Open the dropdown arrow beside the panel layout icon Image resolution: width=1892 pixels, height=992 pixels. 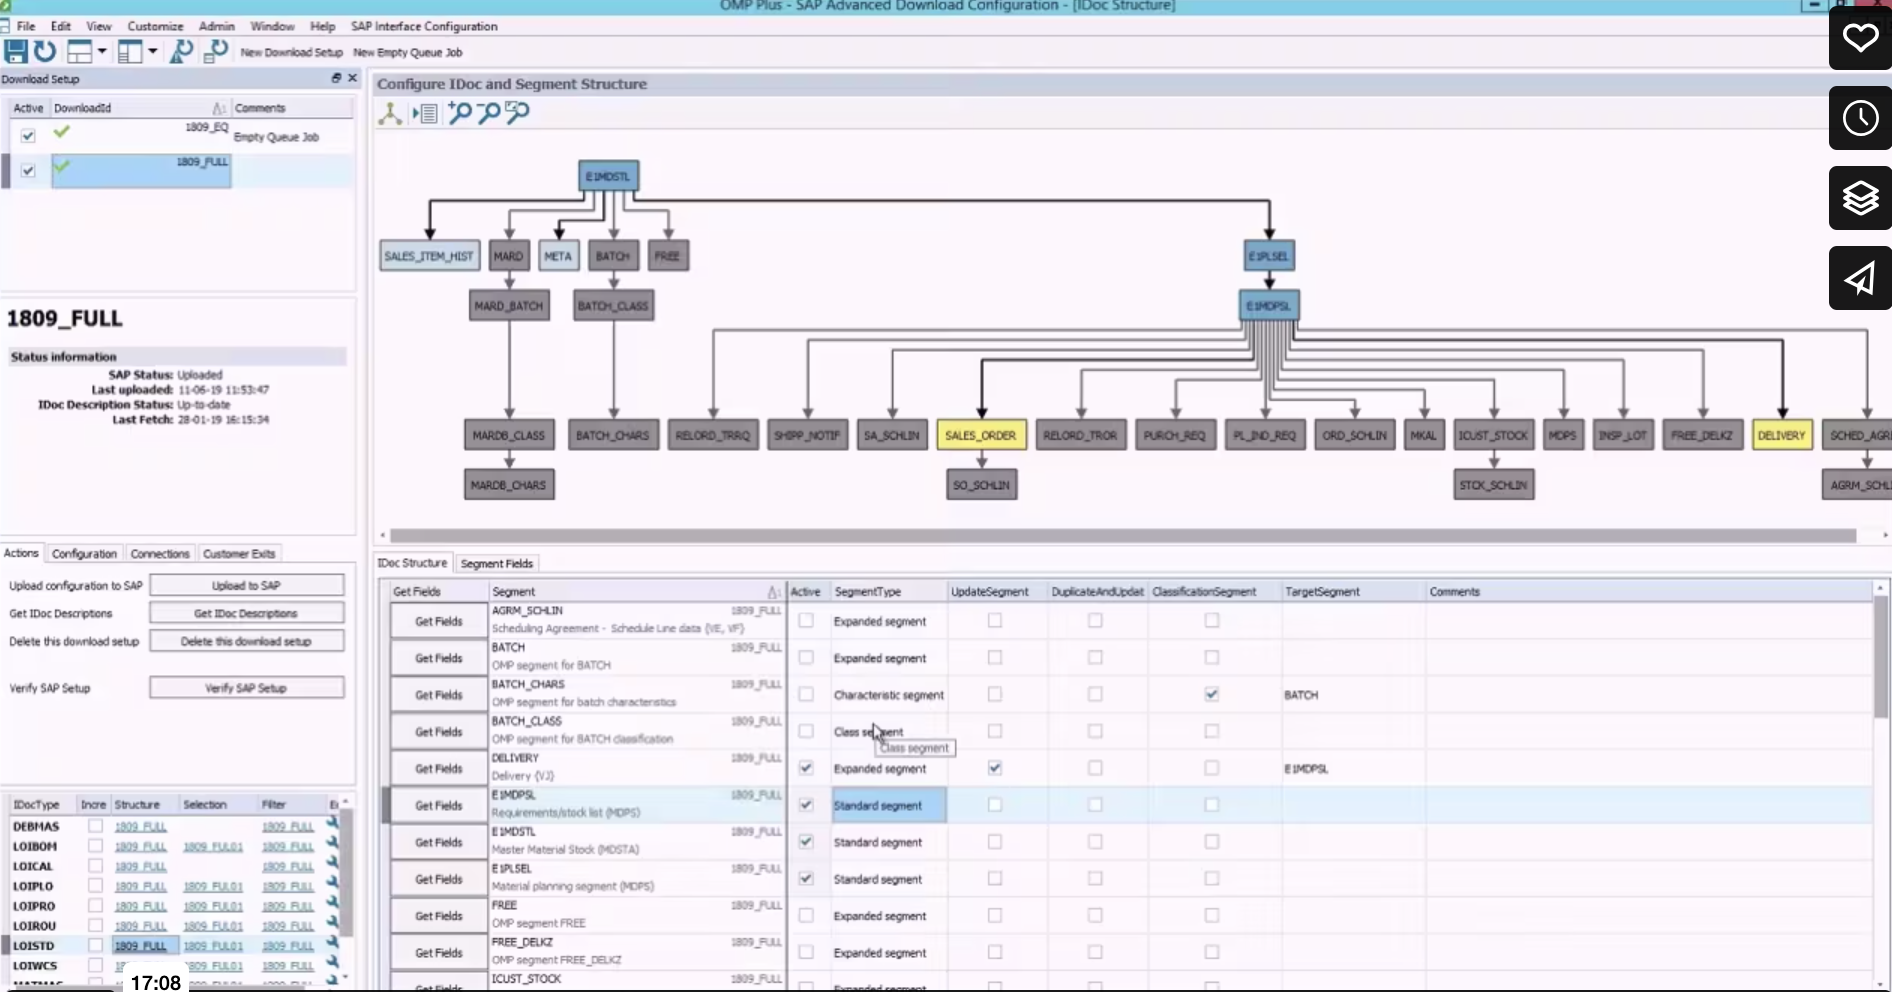(x=153, y=52)
